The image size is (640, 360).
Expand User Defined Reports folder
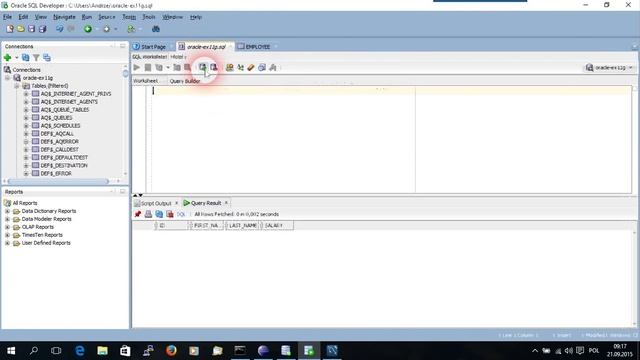tap(7, 243)
